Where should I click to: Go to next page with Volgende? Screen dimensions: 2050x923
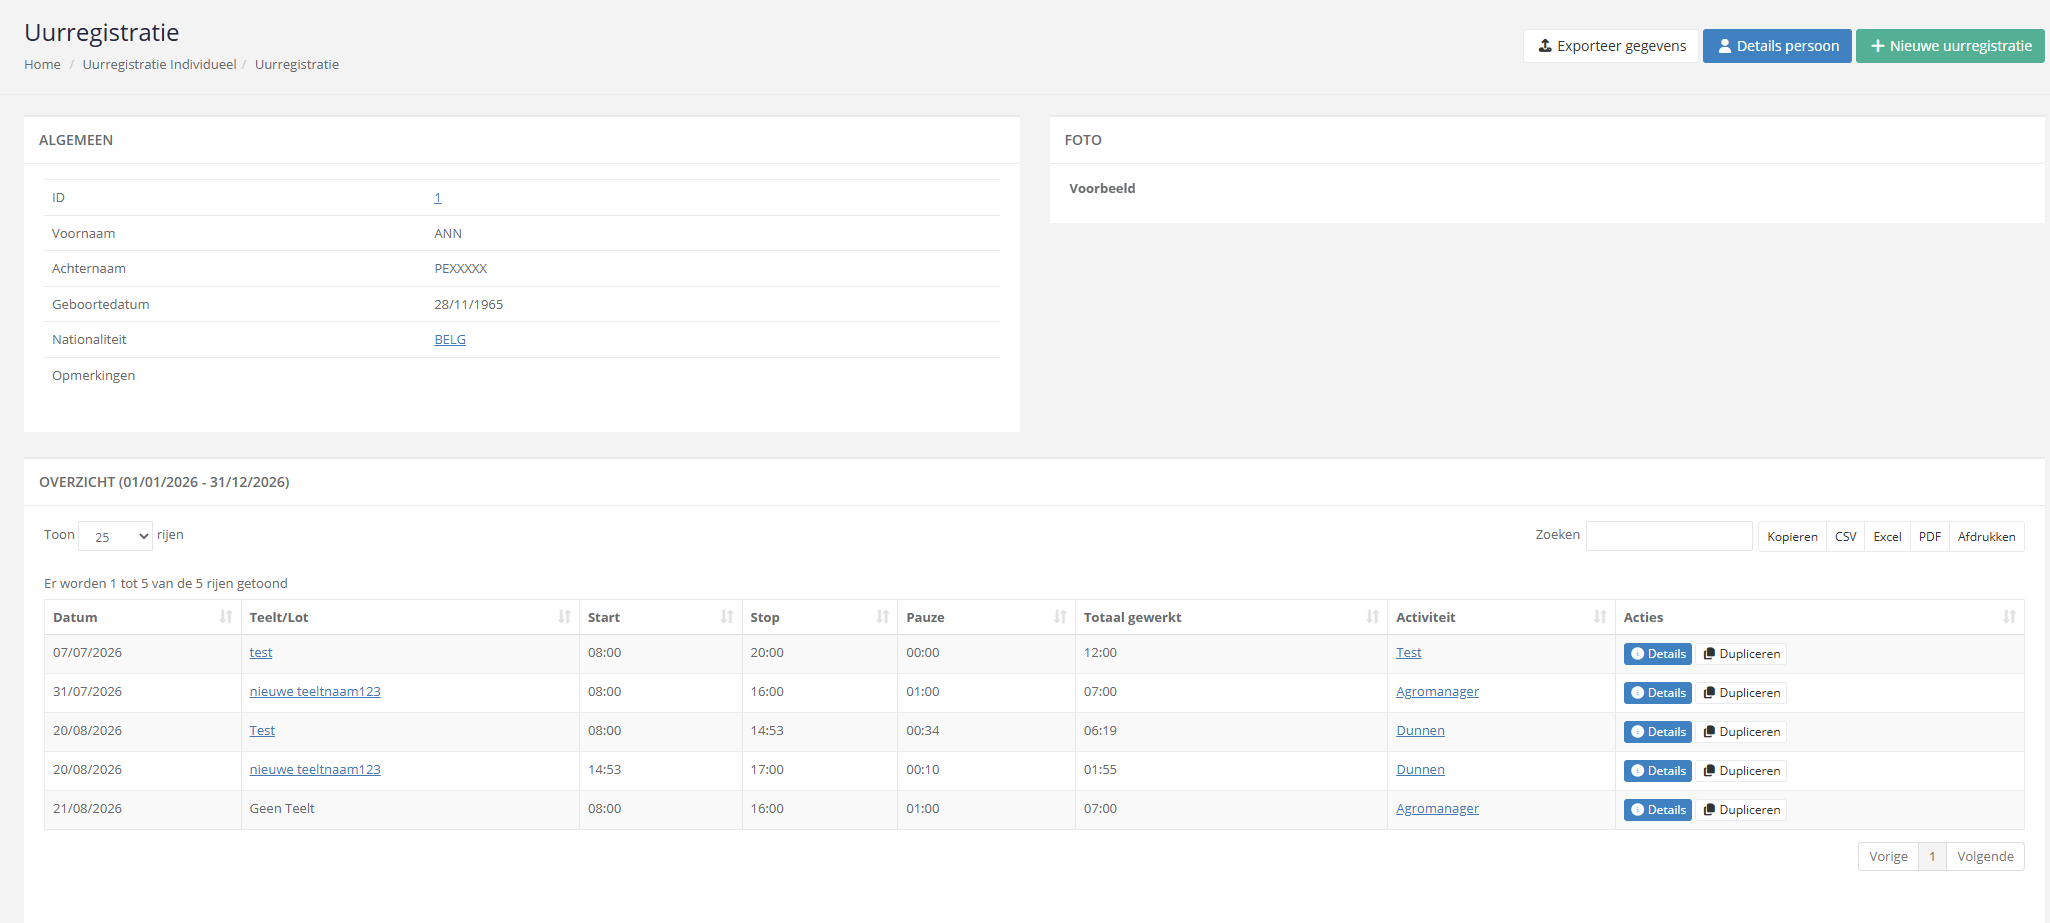pos(1985,857)
